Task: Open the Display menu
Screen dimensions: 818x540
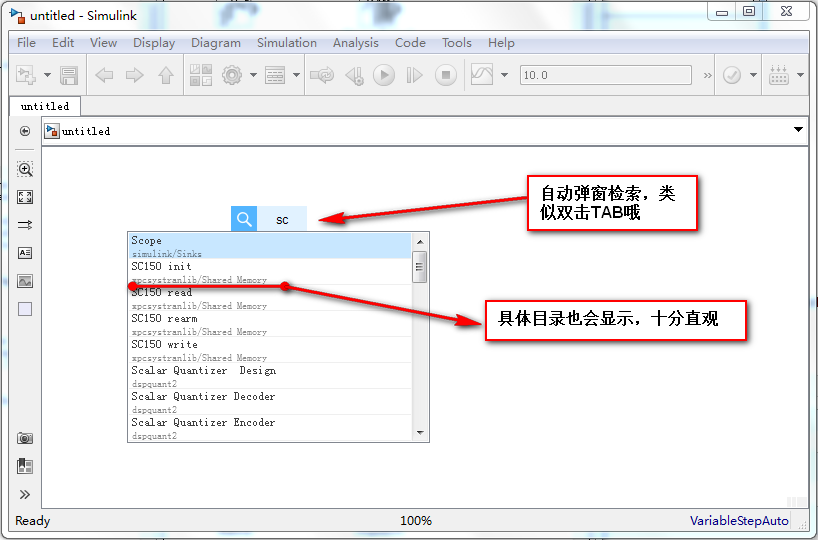Action: pos(154,43)
